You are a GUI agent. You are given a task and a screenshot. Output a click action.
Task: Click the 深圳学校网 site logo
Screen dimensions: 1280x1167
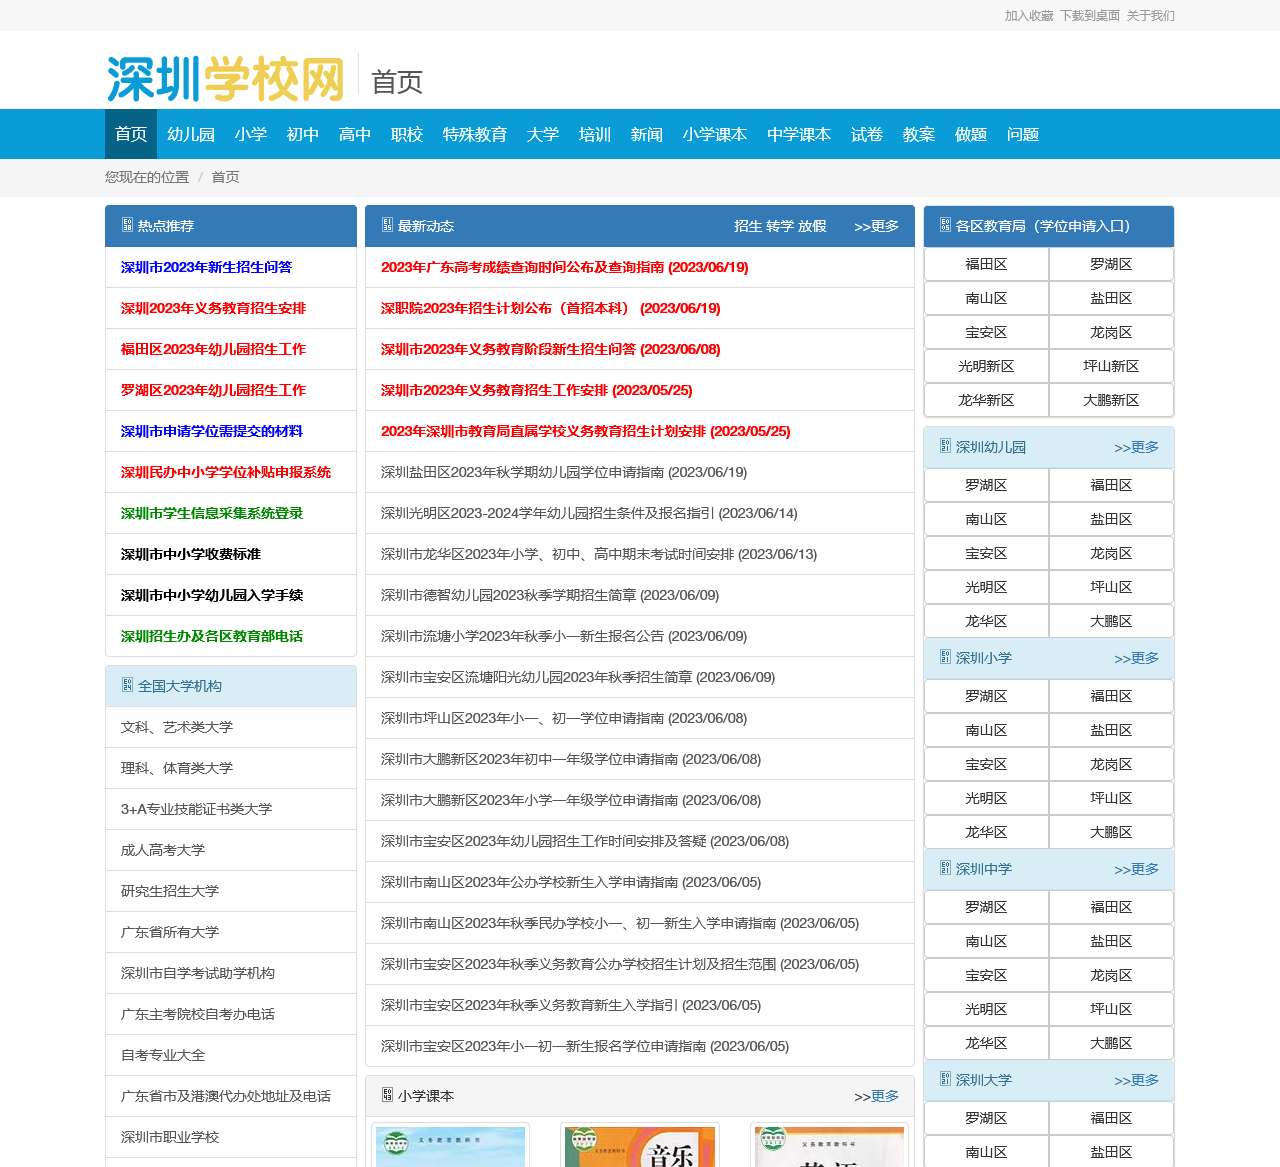(x=225, y=79)
